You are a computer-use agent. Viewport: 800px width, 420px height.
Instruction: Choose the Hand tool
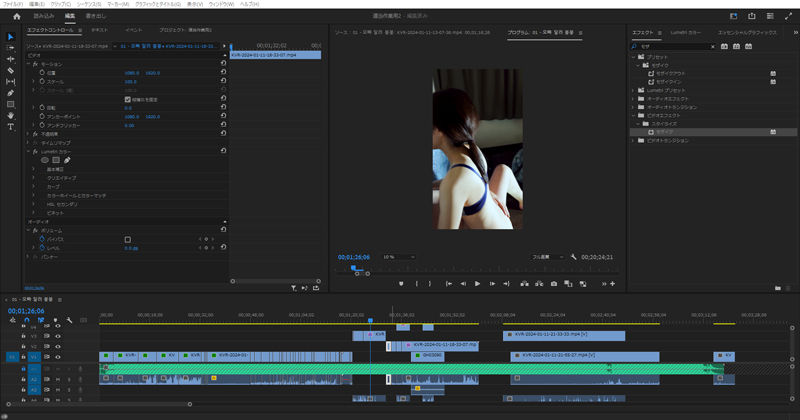(11, 115)
